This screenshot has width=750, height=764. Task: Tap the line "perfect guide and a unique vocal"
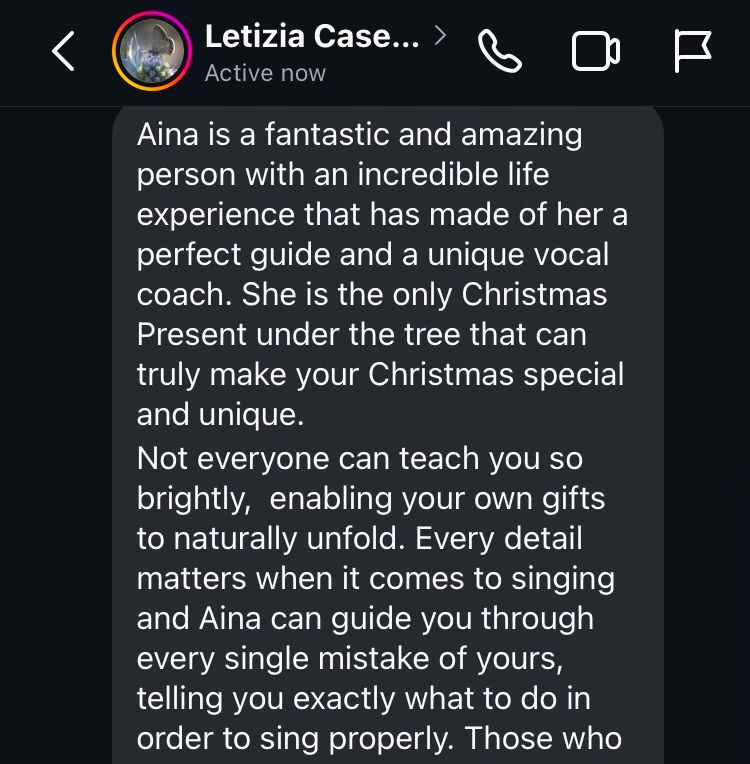click(373, 254)
